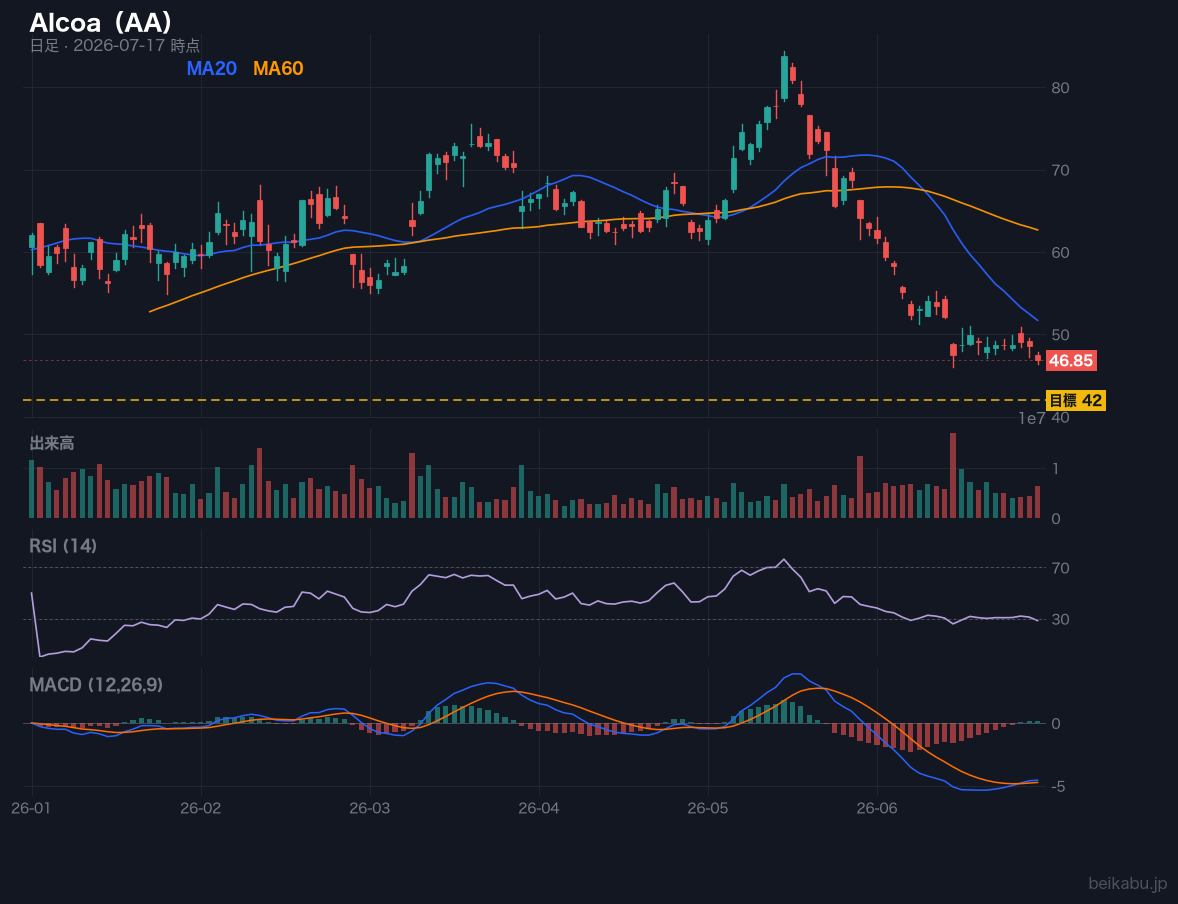This screenshot has height=904, width=1178.
Task: Click the 26-06 date axis label
Action: pos(877,809)
